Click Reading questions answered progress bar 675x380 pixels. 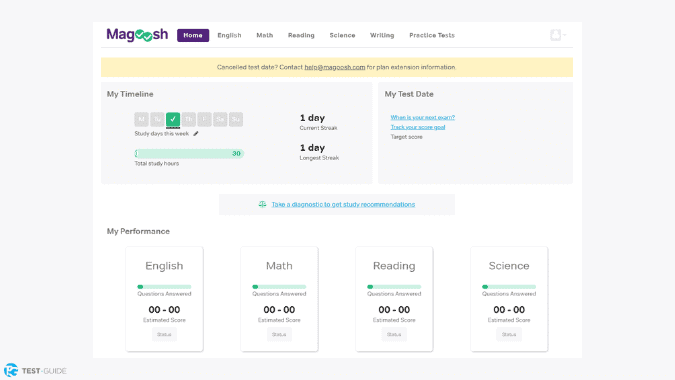394,287
